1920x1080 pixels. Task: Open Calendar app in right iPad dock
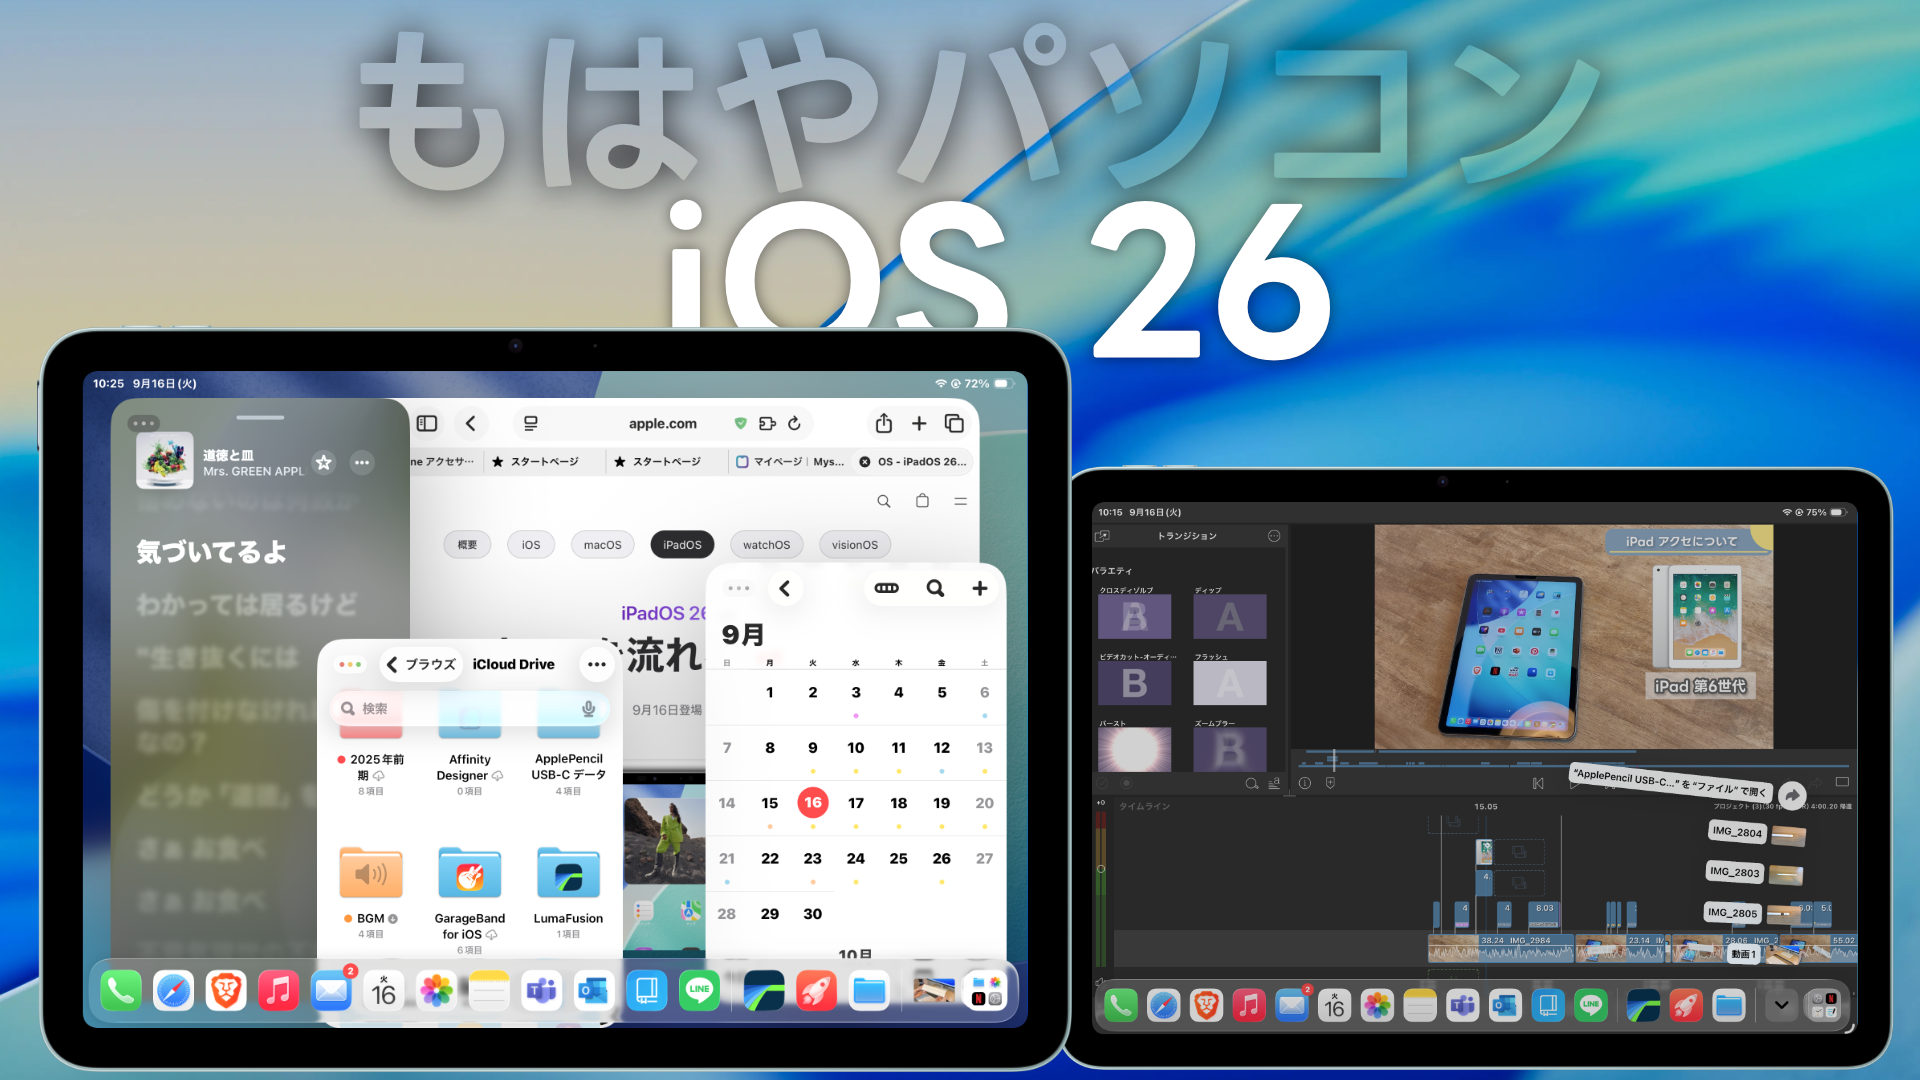point(1335,1005)
